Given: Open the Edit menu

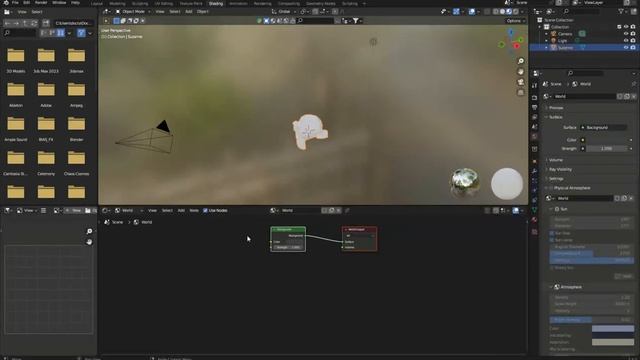Looking at the screenshot, I should click(27, 2).
